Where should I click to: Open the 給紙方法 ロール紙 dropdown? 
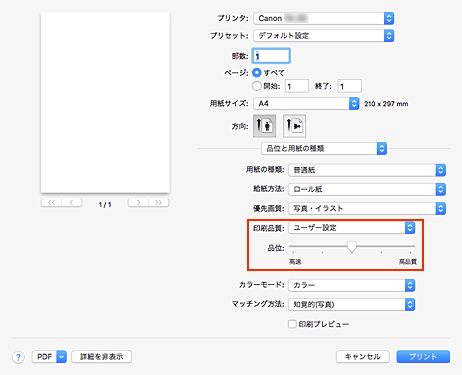(367, 189)
